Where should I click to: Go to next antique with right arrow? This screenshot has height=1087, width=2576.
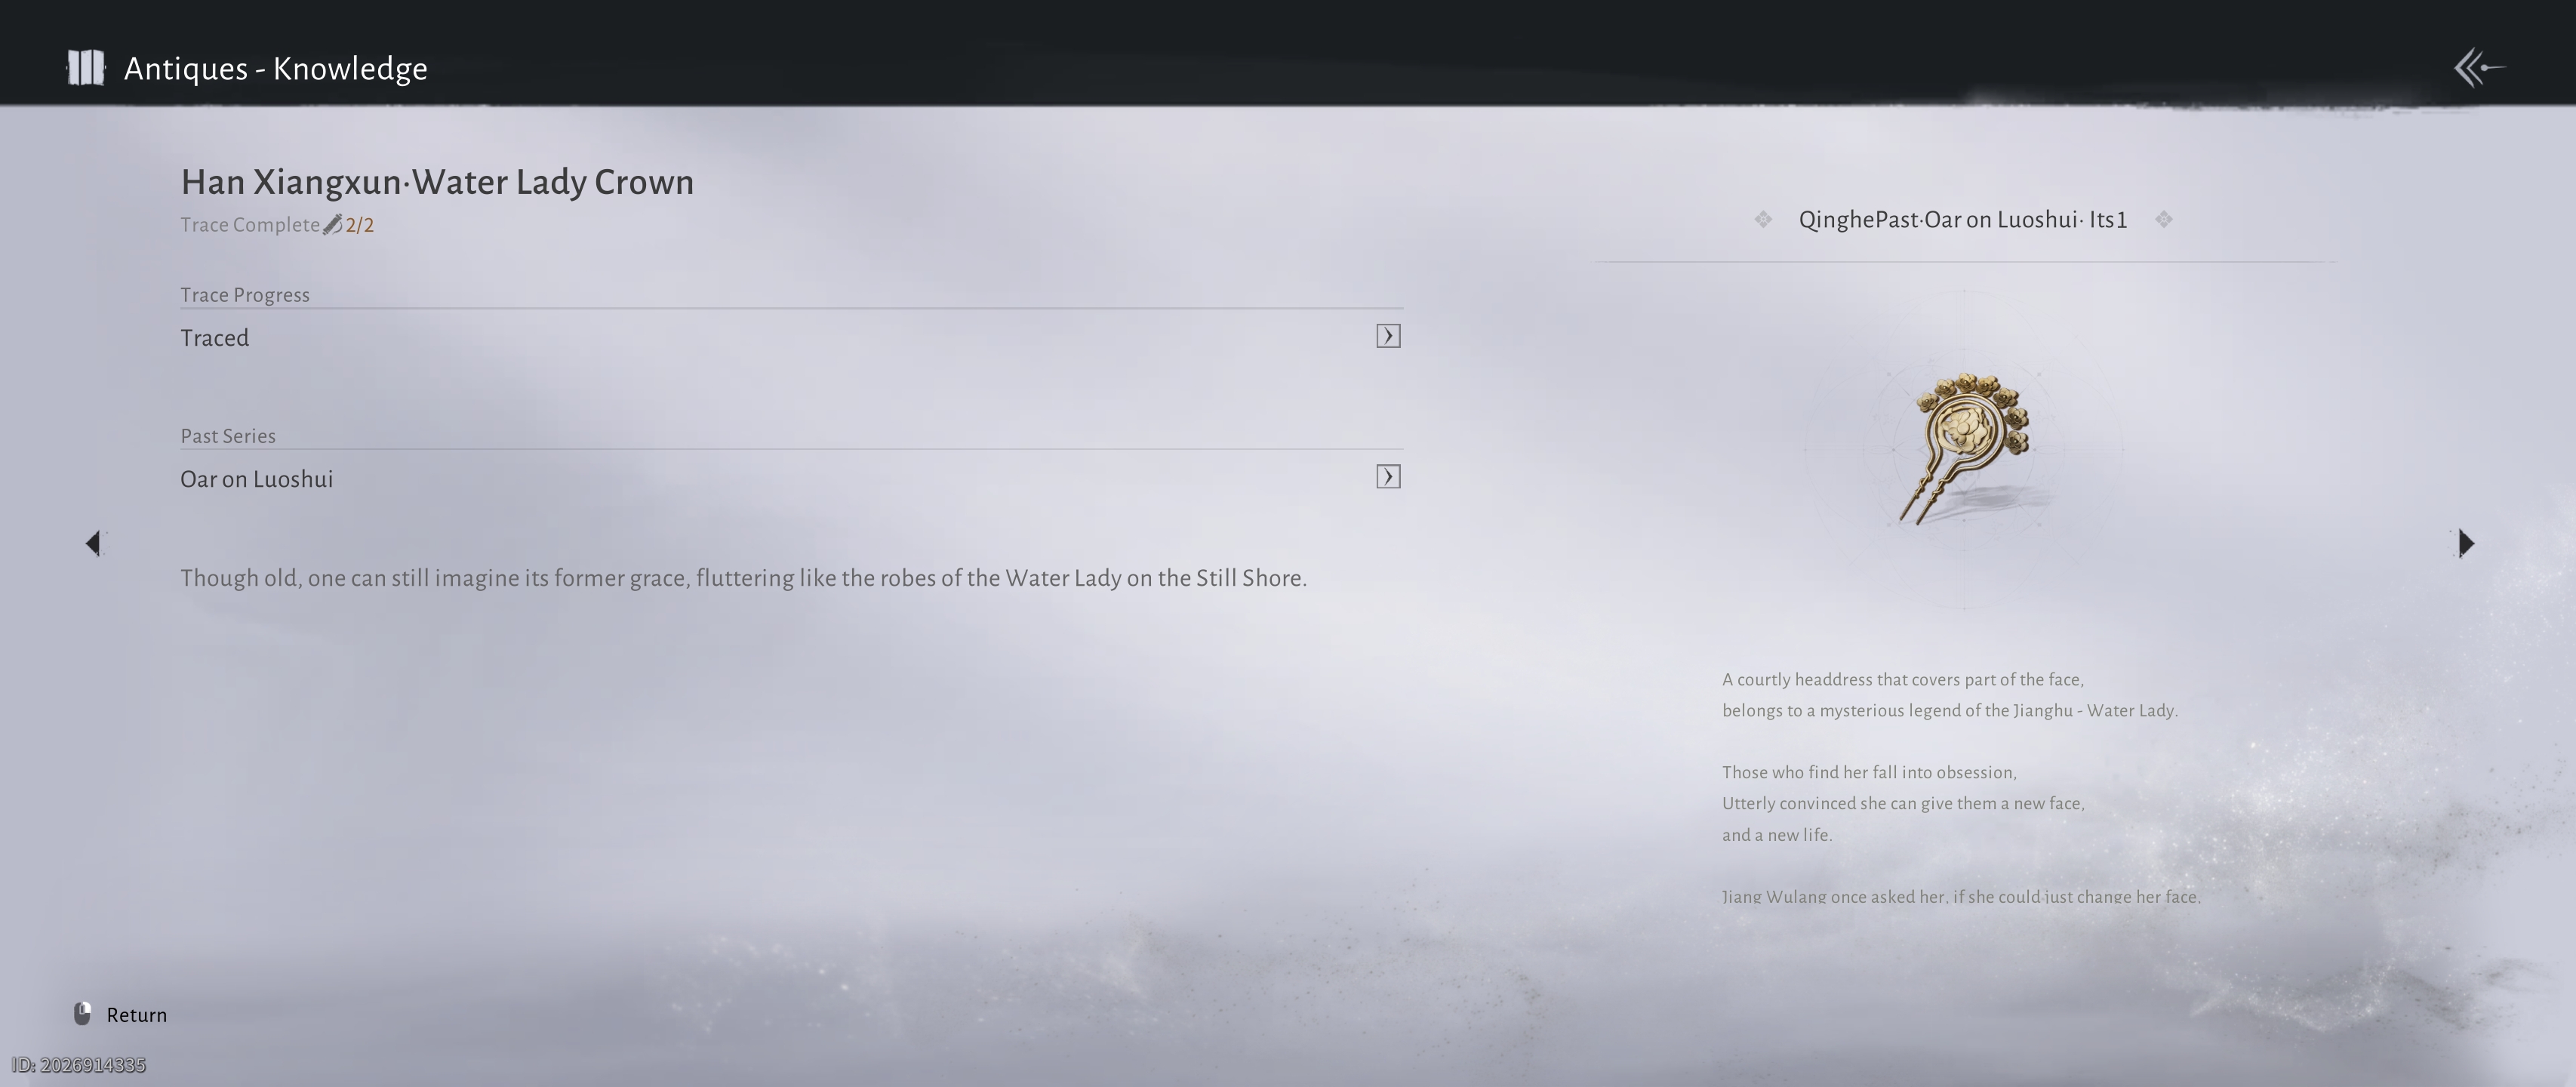tap(2466, 543)
